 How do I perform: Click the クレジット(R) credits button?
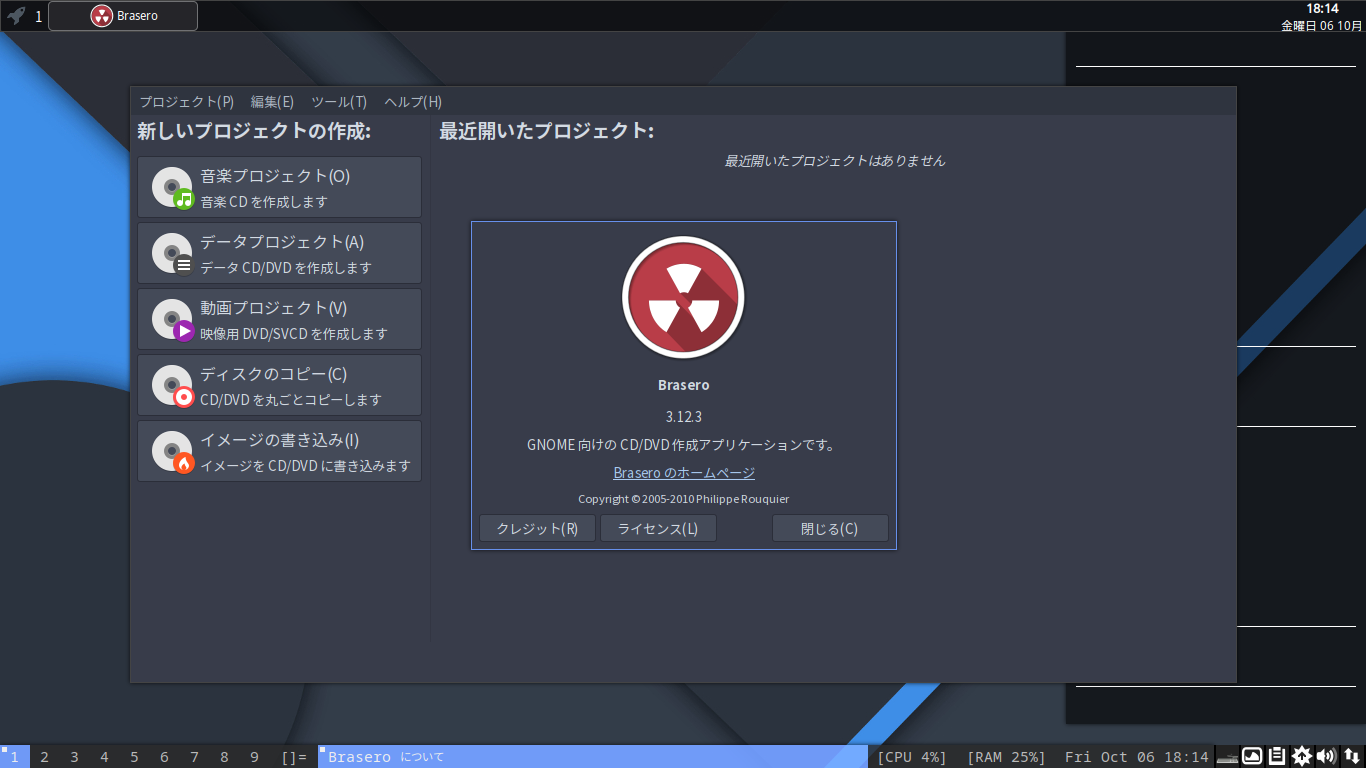click(538, 529)
